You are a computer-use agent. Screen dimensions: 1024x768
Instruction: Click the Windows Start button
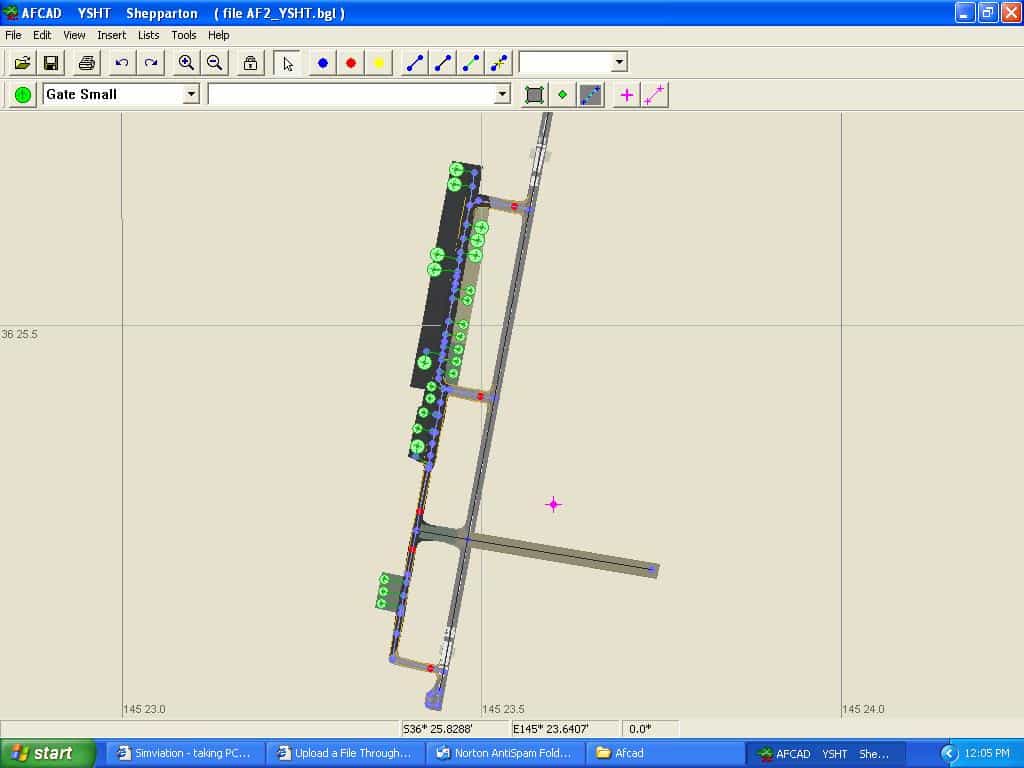pyautogui.click(x=48, y=753)
